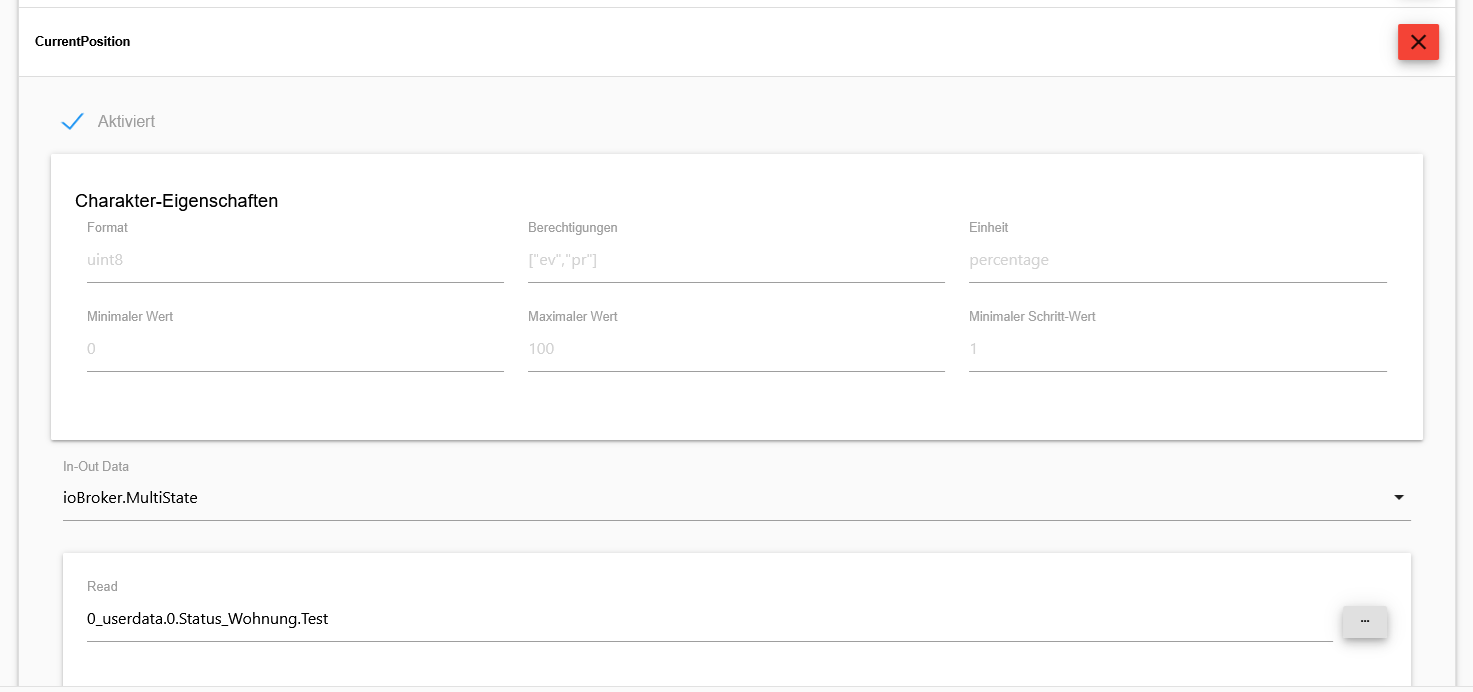Click the Read state ID input field
This screenshot has width=1473, height=692.
(700, 619)
